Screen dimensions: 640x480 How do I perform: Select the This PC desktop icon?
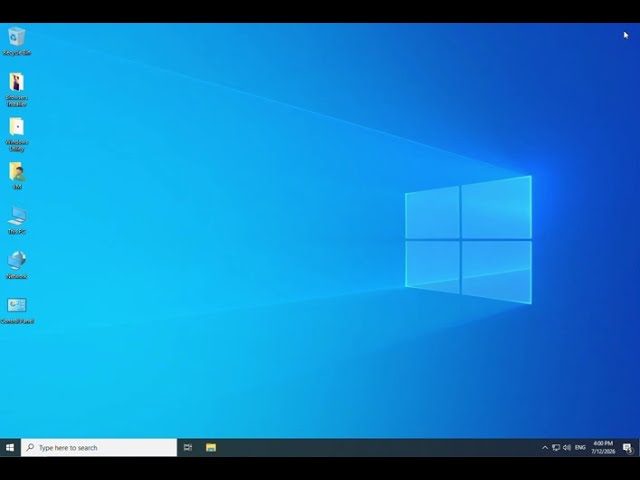(x=17, y=220)
